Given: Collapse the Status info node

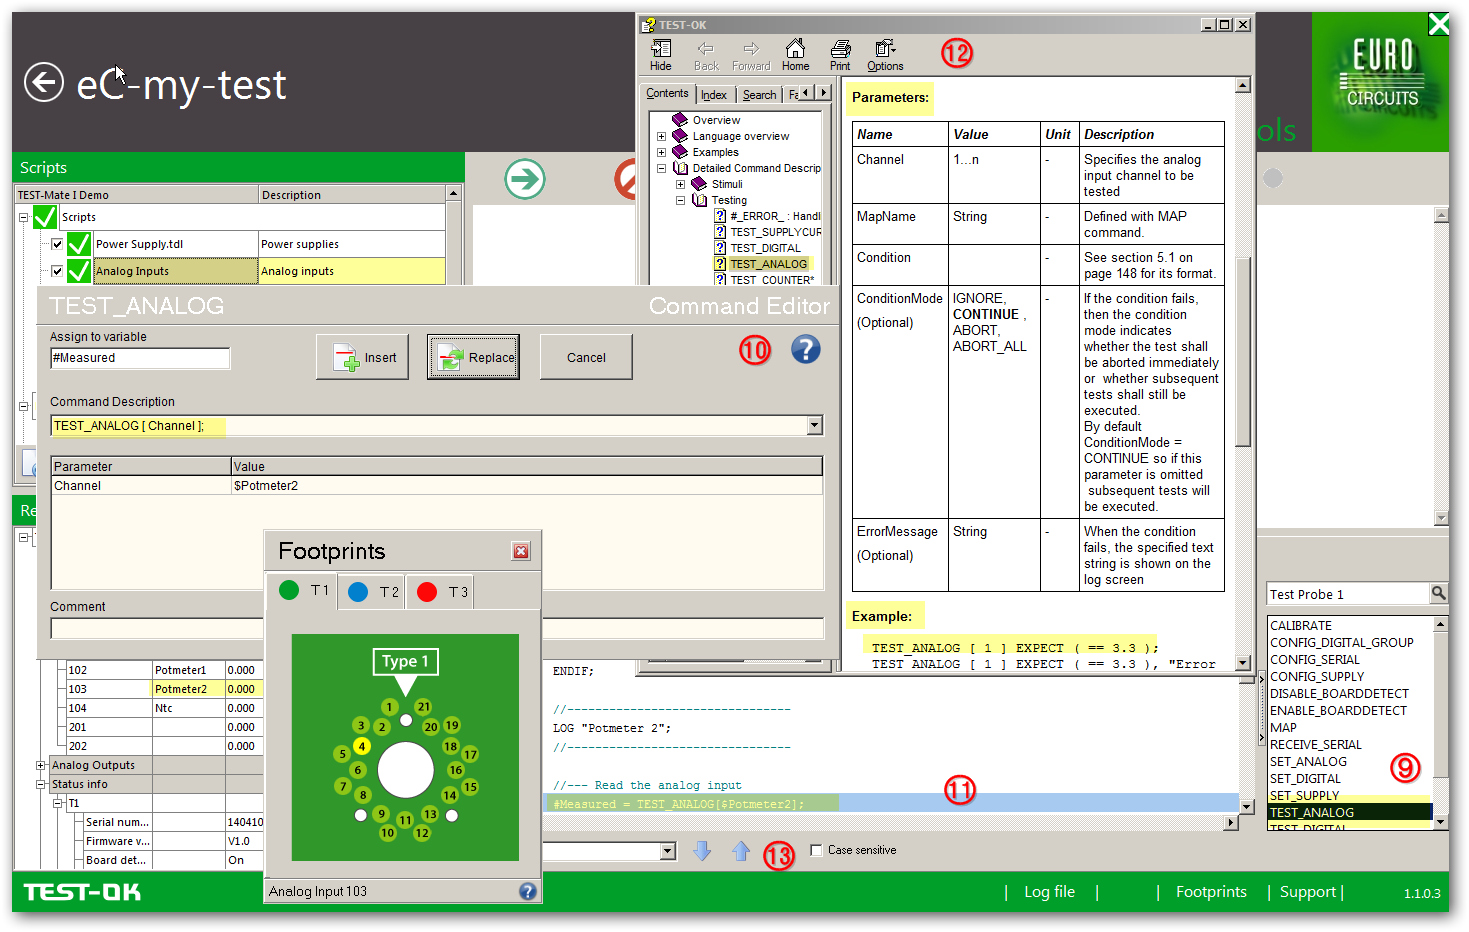Looking at the screenshot, I should 41,784.
